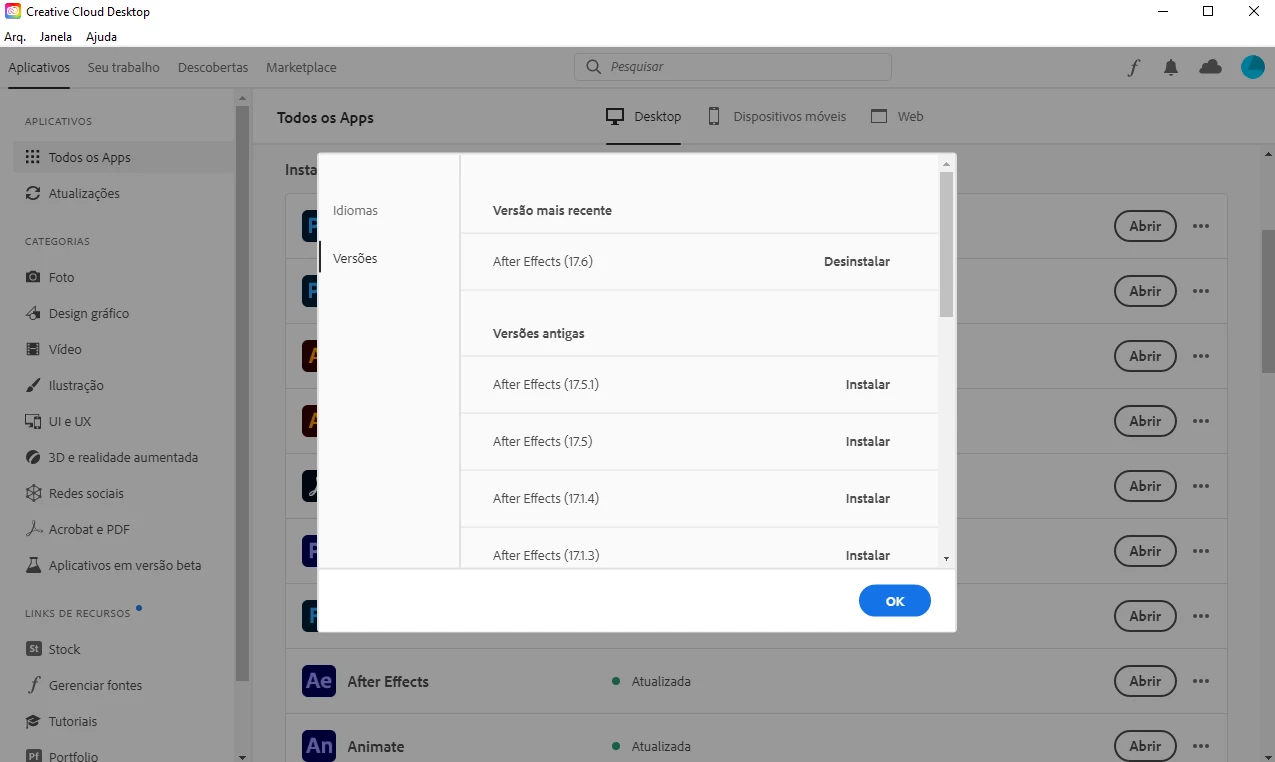Click the After Effects (17.6) version label
Viewport: 1275px width, 762px height.
click(543, 262)
